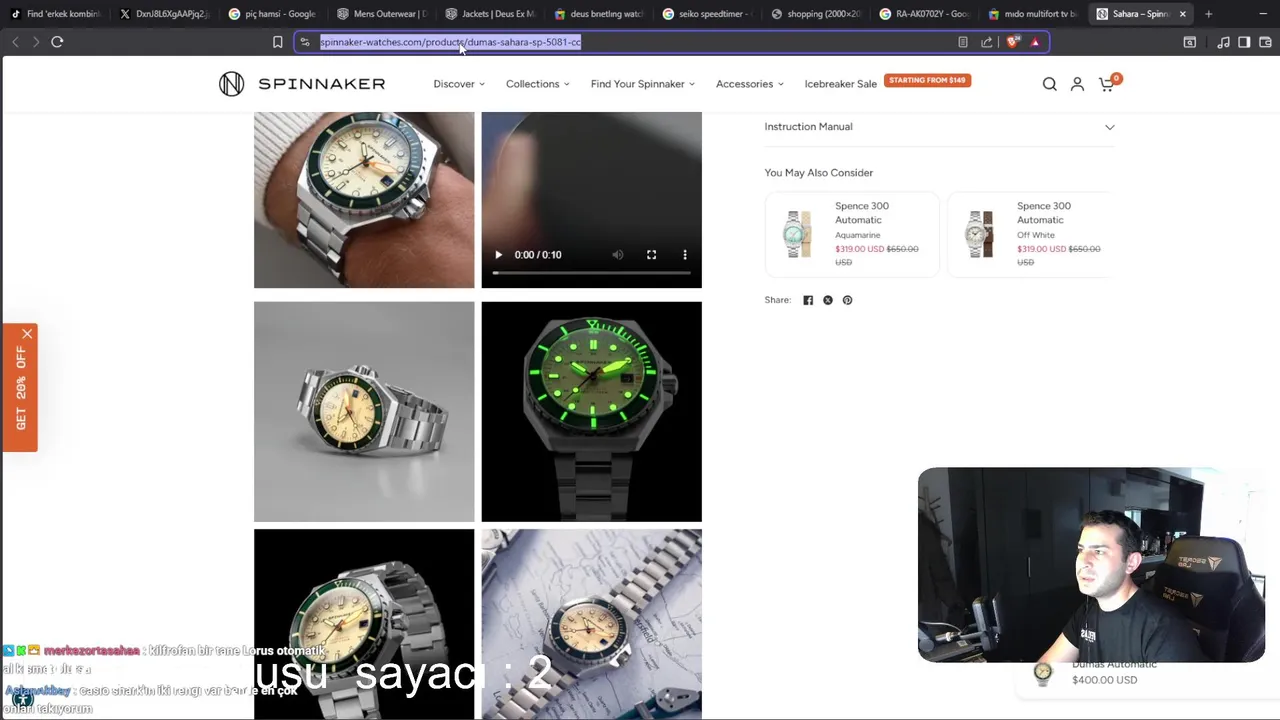Screen dimensions: 1280x720
Task: Click the Off White Spence 300 watch image
Action: (980, 234)
